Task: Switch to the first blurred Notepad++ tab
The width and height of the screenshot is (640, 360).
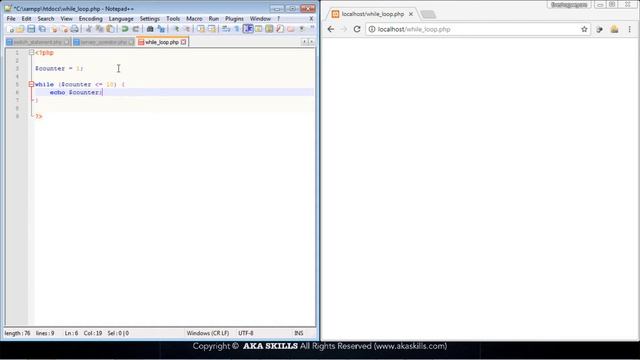Action: [x=38, y=42]
